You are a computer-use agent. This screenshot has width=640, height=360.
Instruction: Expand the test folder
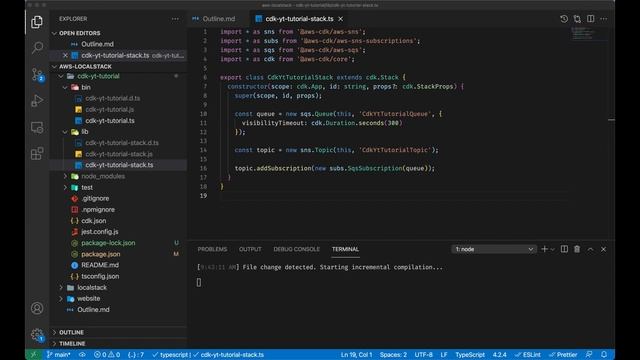[x=87, y=187]
